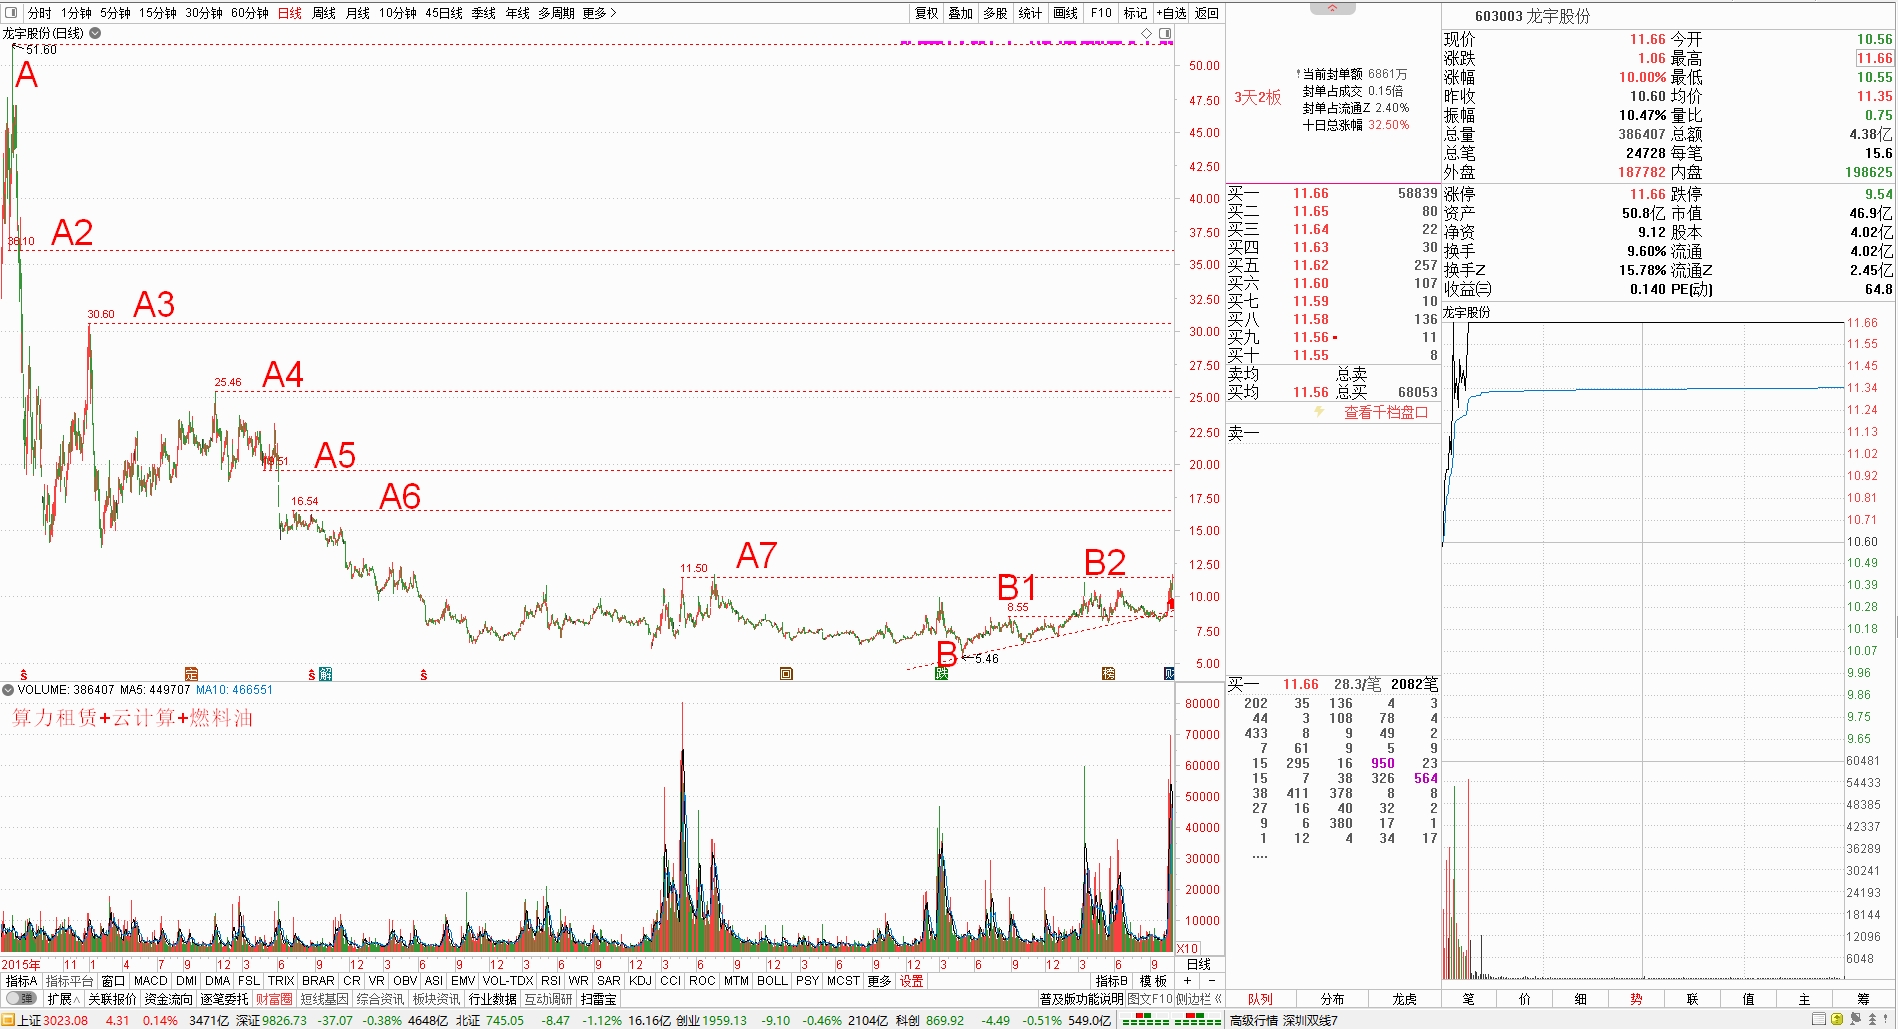Toggle the chart side panel icon

[1165, 34]
